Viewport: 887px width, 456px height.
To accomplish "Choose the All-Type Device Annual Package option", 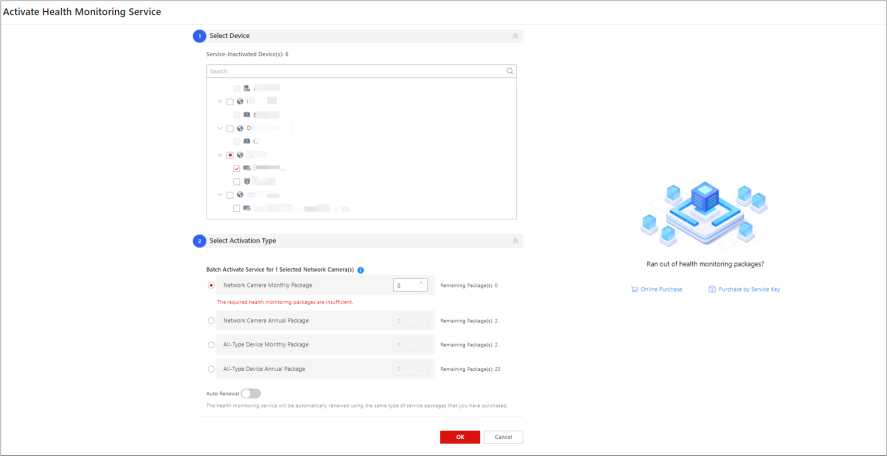I will [211, 369].
